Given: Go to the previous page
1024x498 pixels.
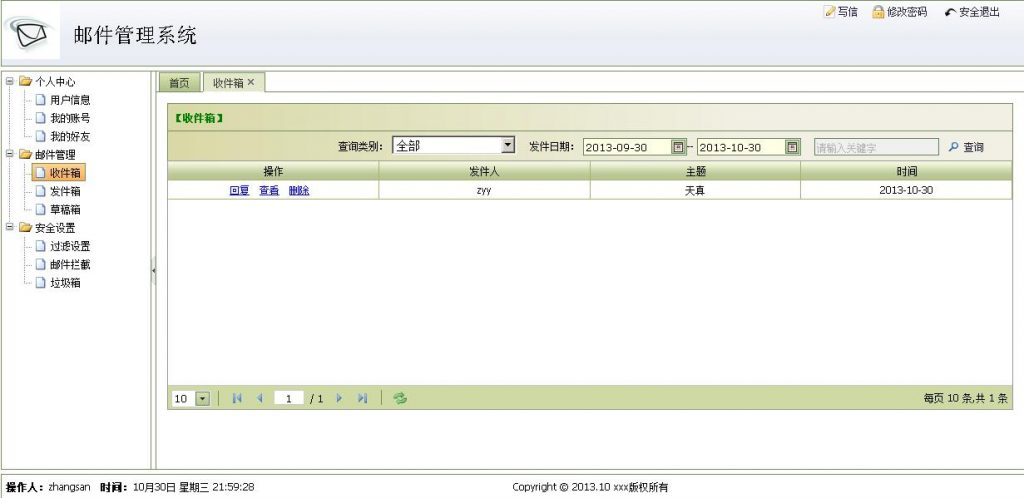Looking at the screenshot, I should pos(260,398).
